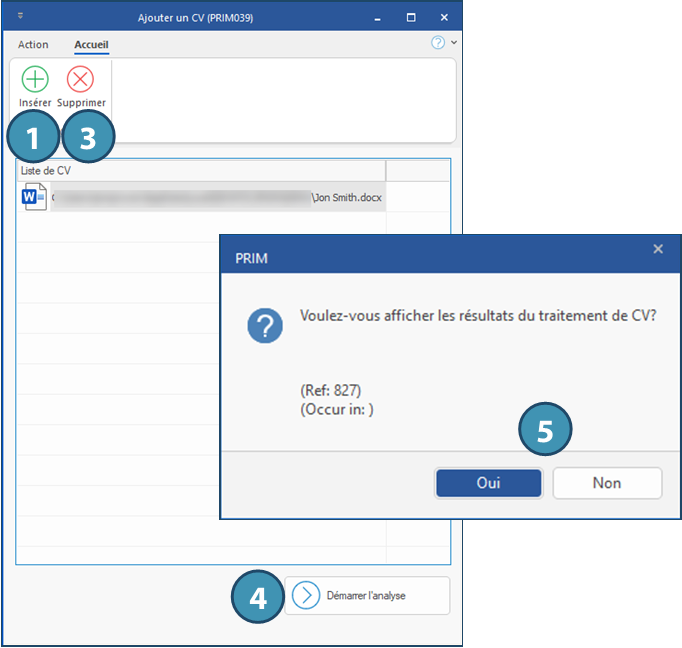This screenshot has width=682, height=648.
Task: Maximize the Ajouter un CV window
Action: [411, 18]
